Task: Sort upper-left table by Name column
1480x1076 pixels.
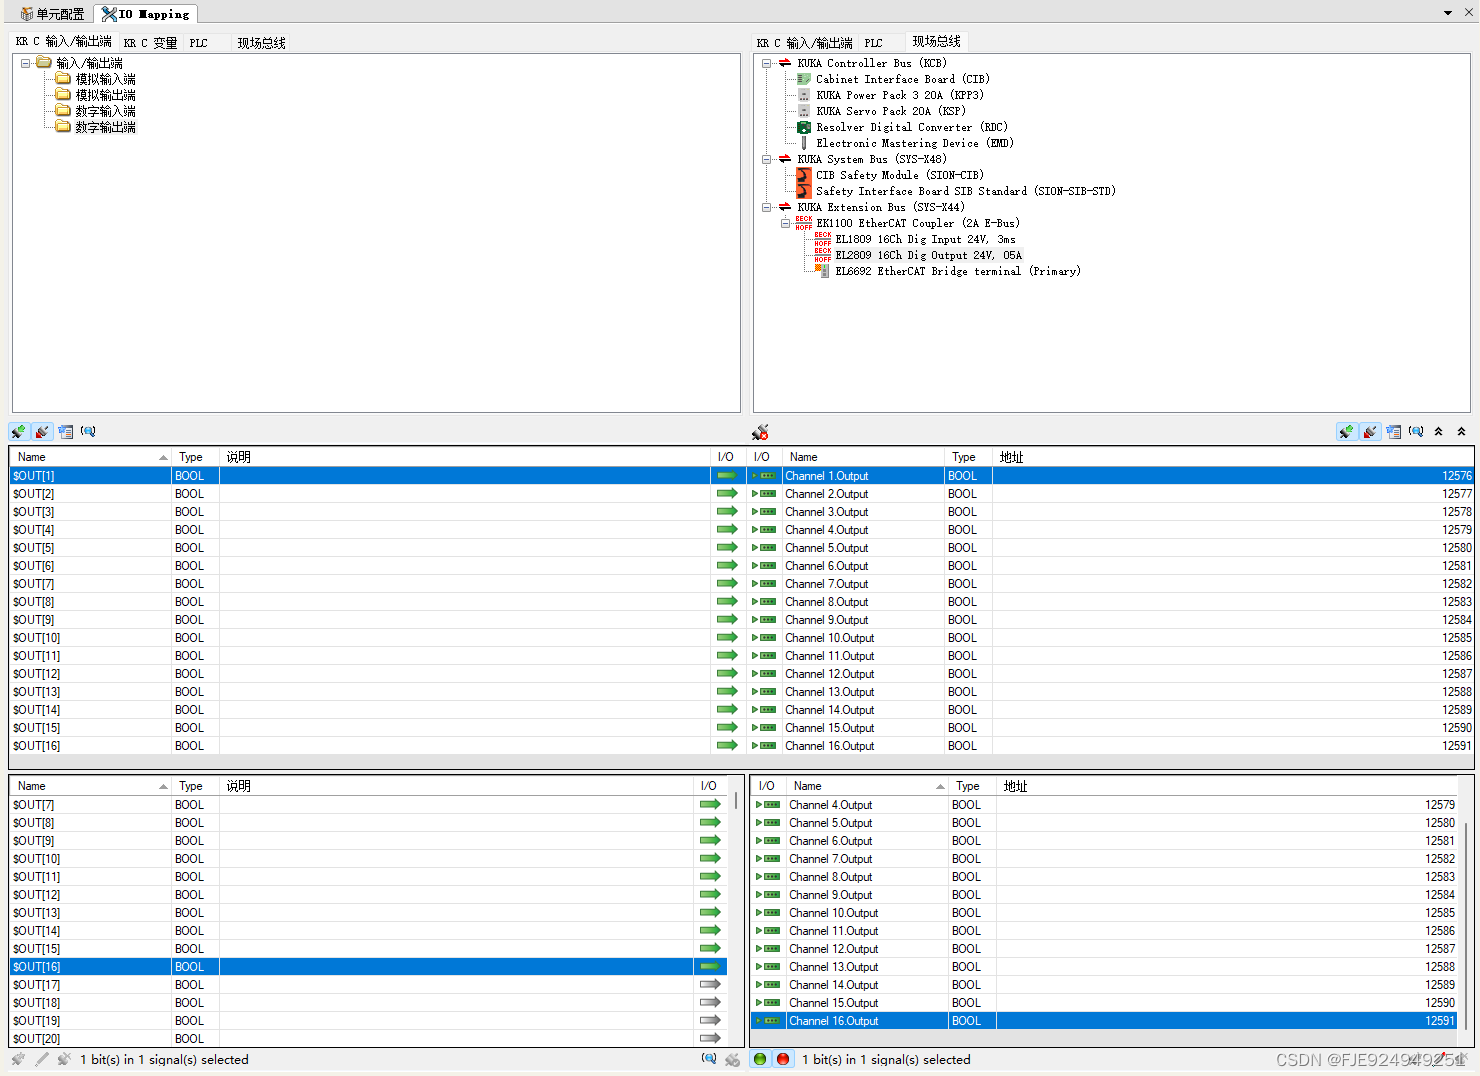Action: pos(91,457)
